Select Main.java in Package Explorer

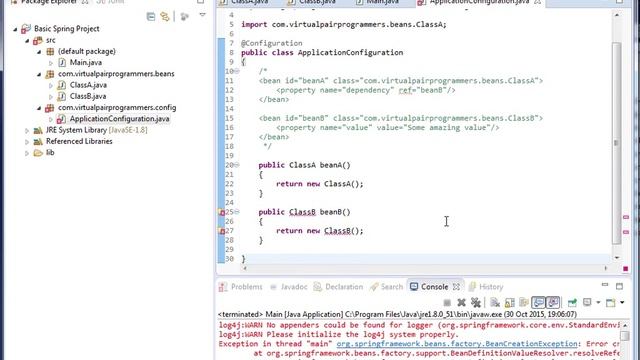pos(86,62)
